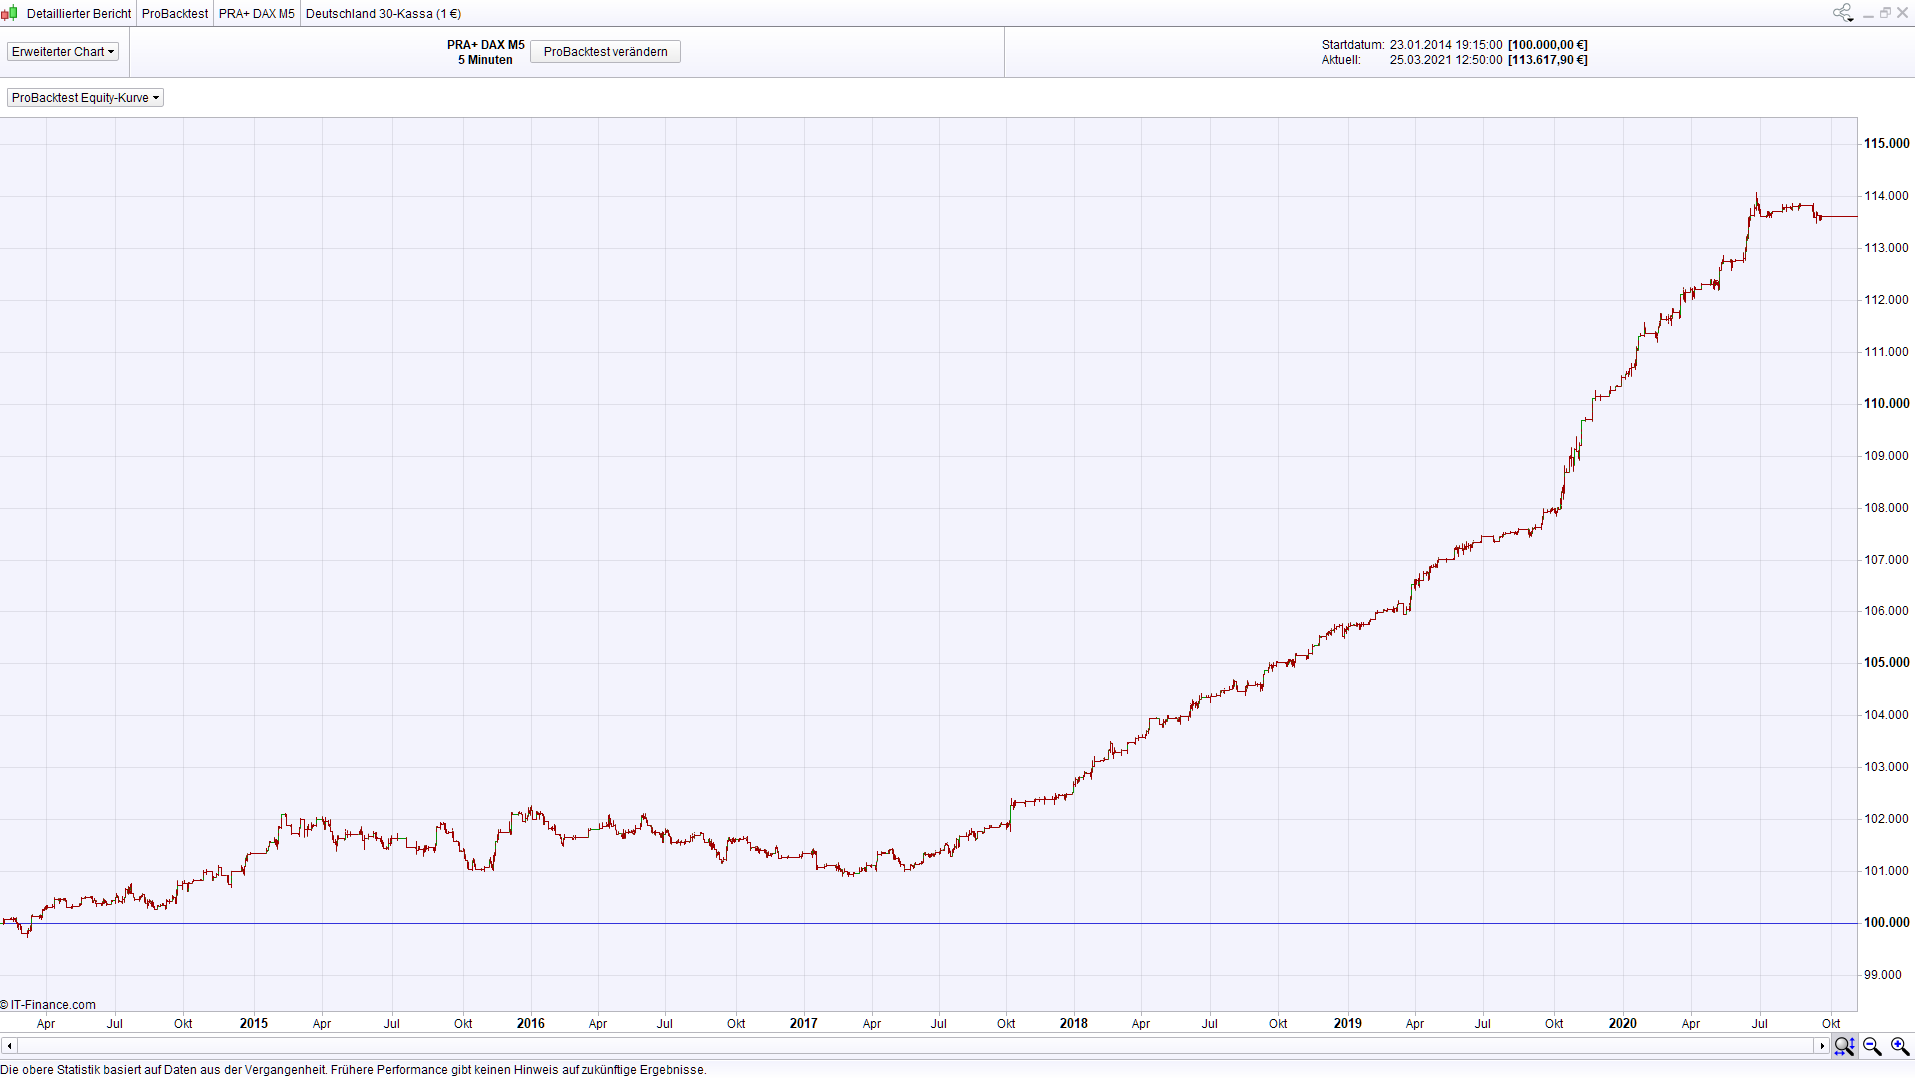Open the ProBacktest Equity-Kurve dropdown

point(85,98)
